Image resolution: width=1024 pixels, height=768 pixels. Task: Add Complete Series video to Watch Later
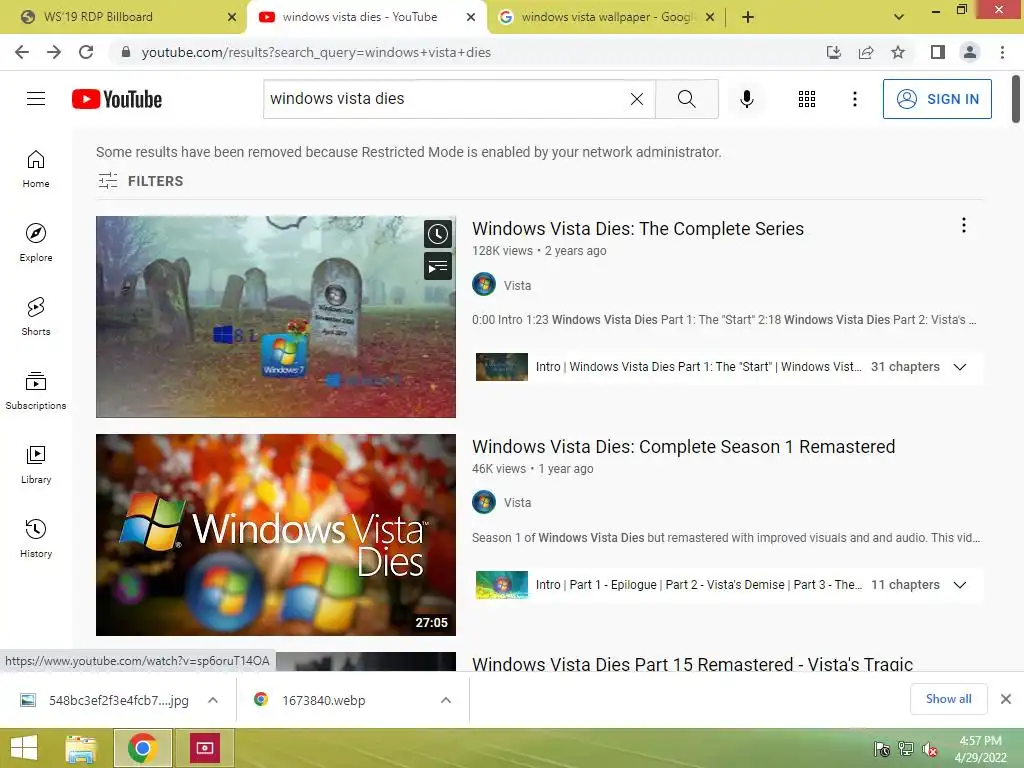tap(438, 234)
